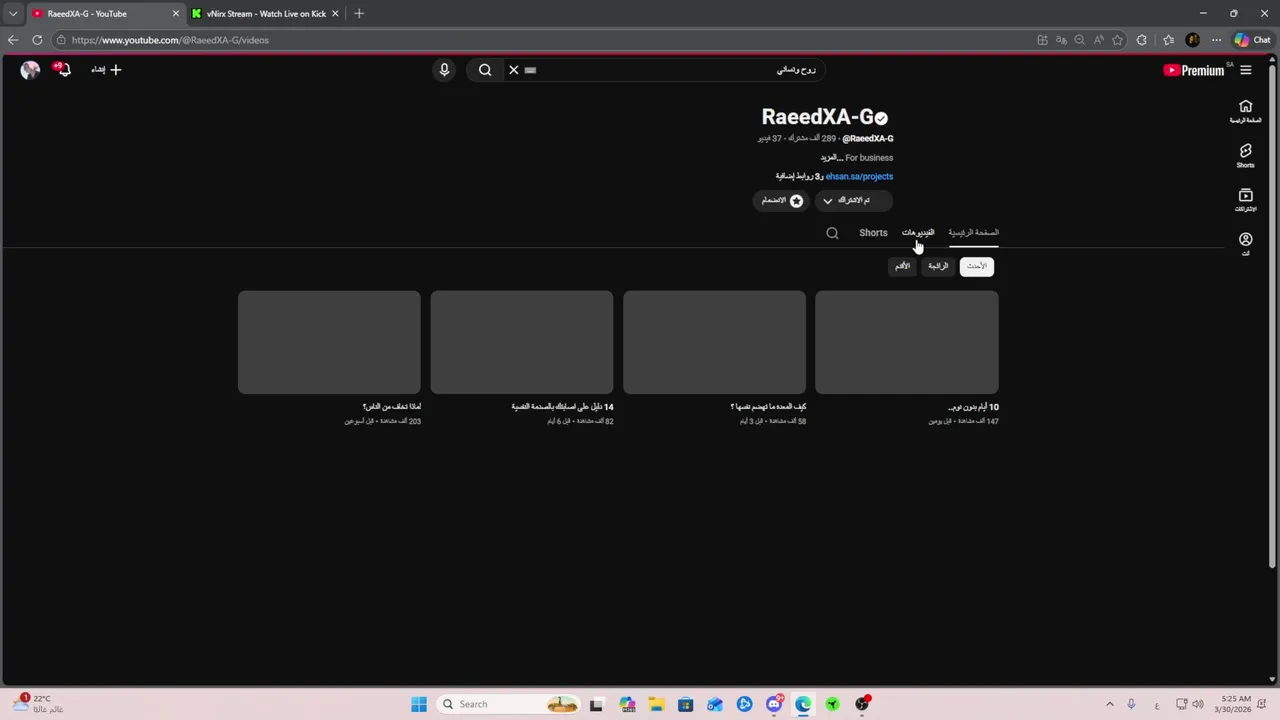1280x720 pixels.
Task: Open the video thumbnail with 147K views
Action: [x=907, y=342]
